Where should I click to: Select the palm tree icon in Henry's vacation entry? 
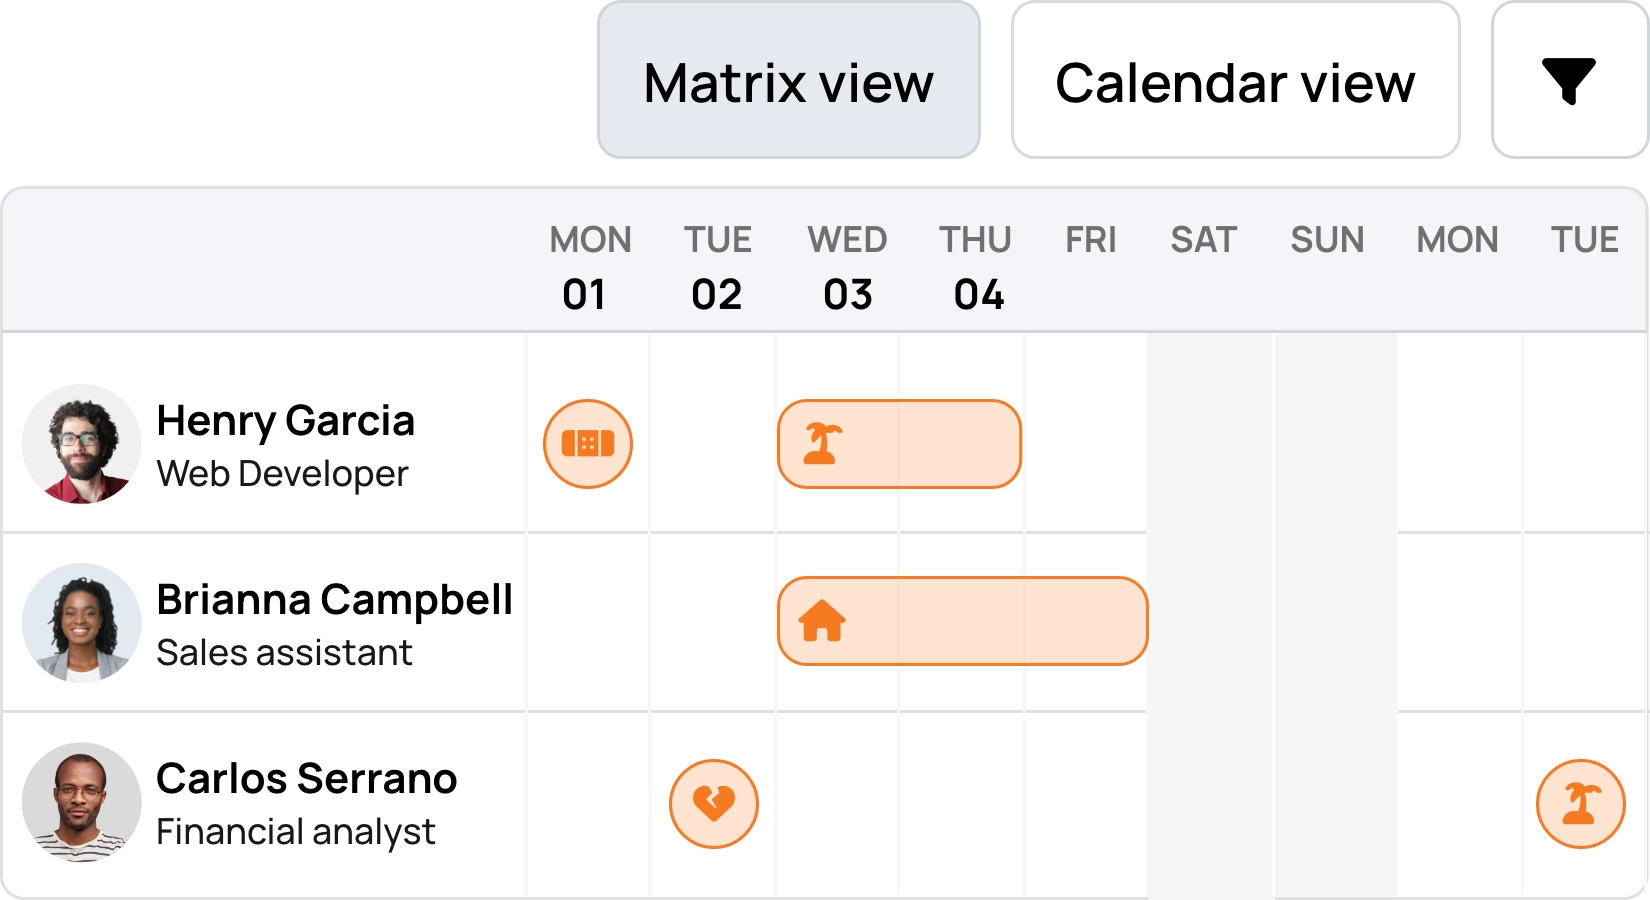[822, 443]
